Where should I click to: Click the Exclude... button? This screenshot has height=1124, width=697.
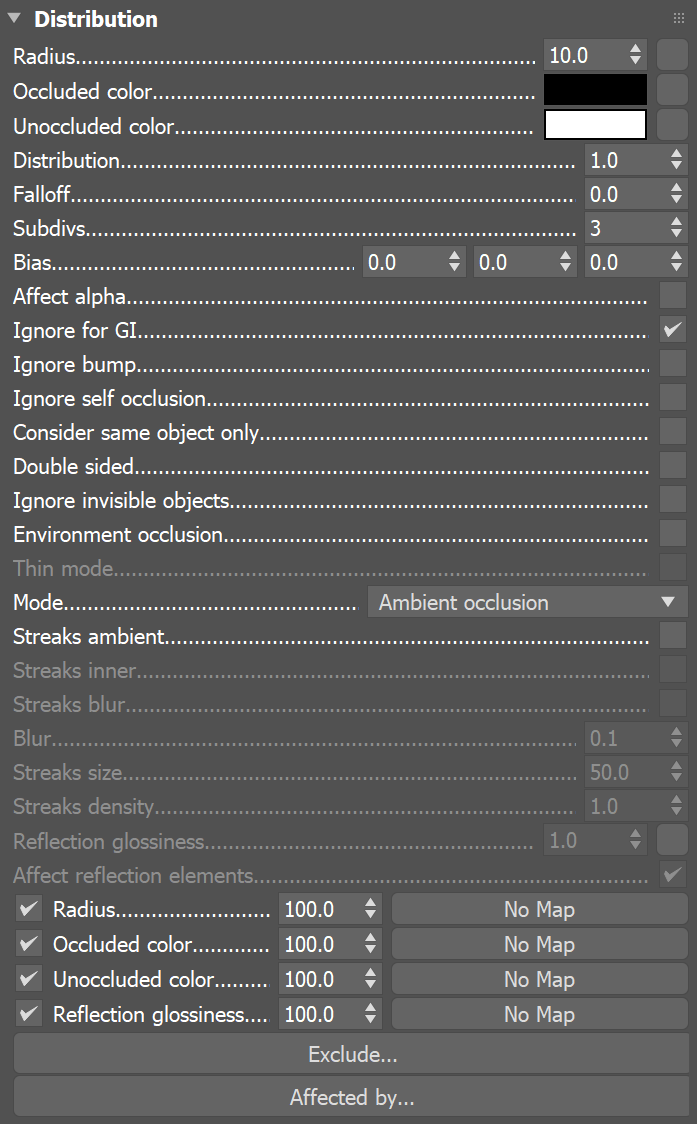pyautogui.click(x=352, y=1054)
